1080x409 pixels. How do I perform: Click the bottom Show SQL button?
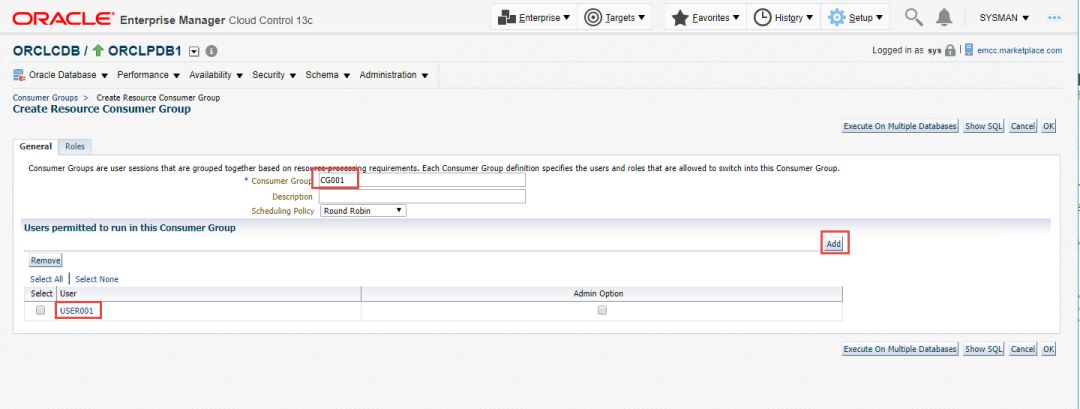[984, 349]
